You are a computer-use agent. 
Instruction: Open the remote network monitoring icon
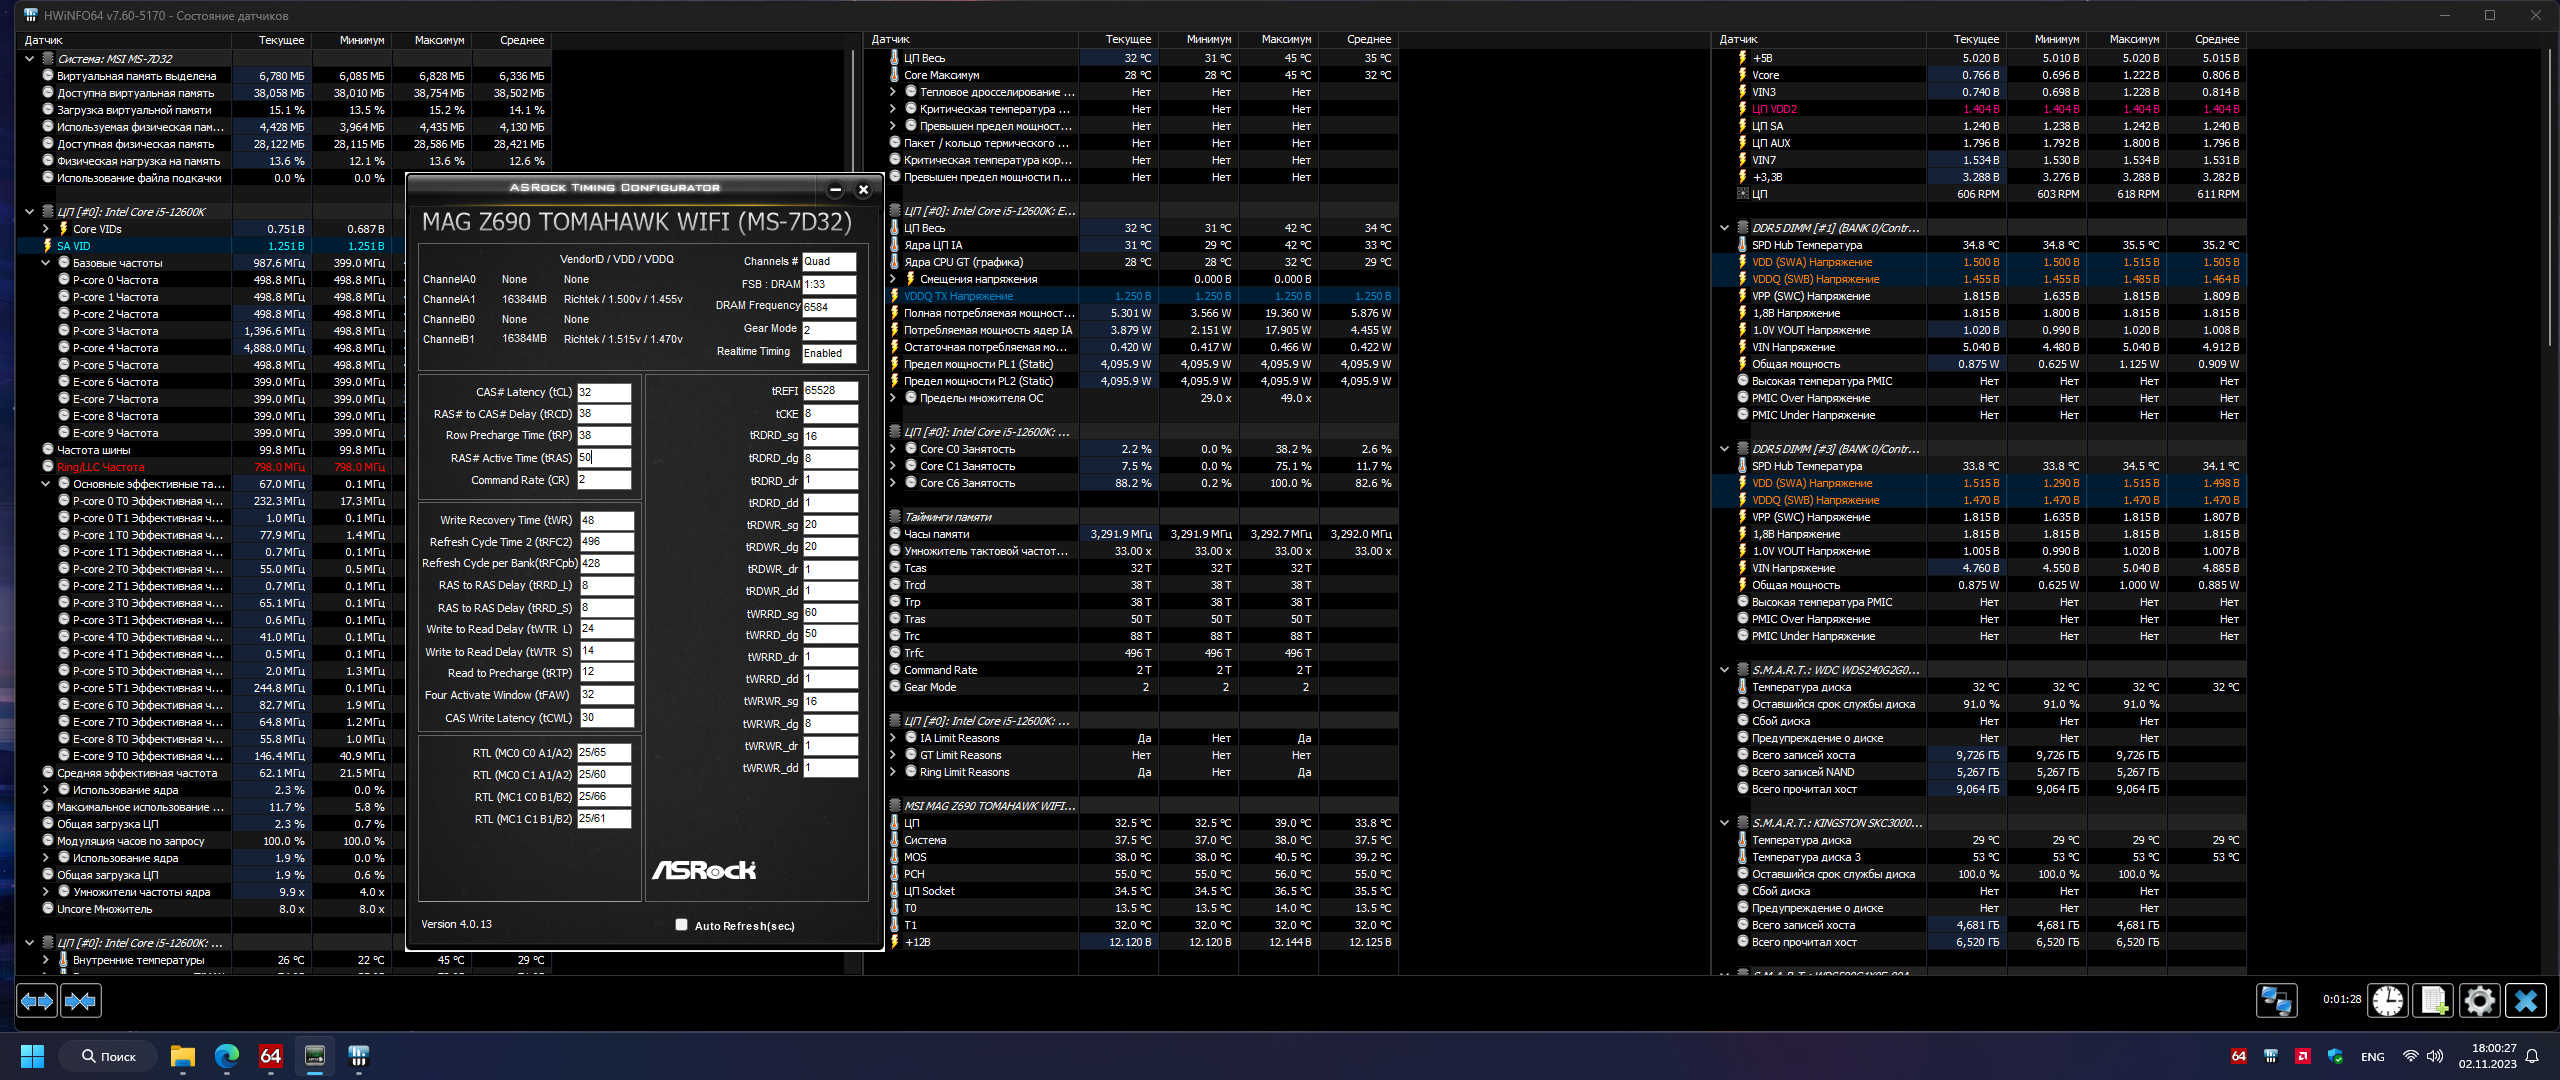tap(2276, 1001)
